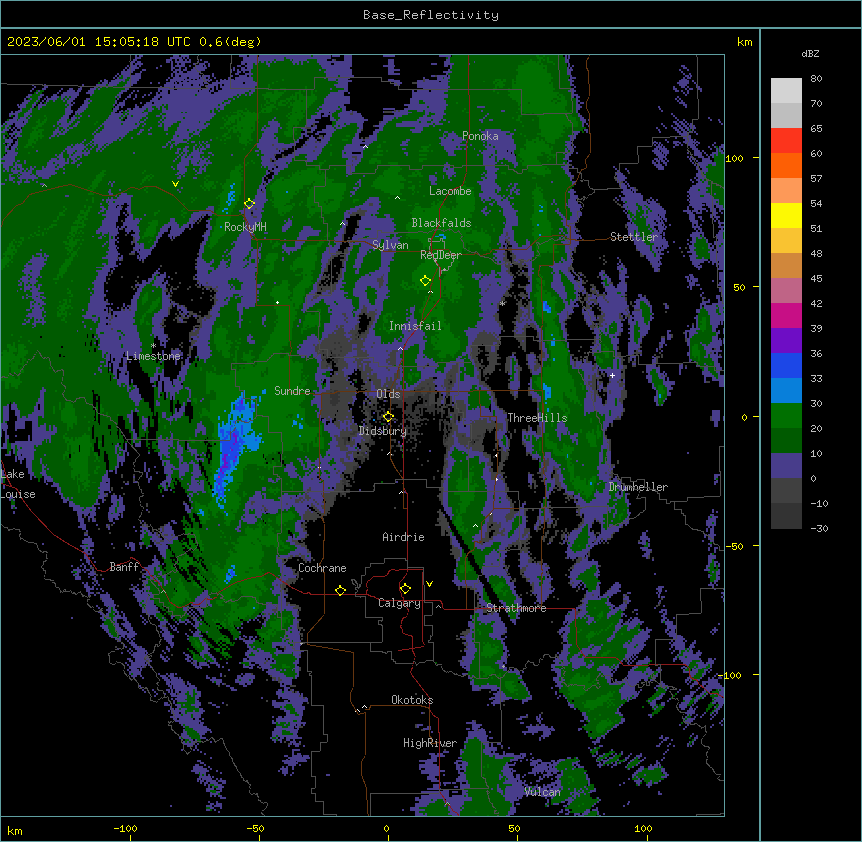
Task: Click the Base_Reflectivity title
Action: [x=431, y=15]
